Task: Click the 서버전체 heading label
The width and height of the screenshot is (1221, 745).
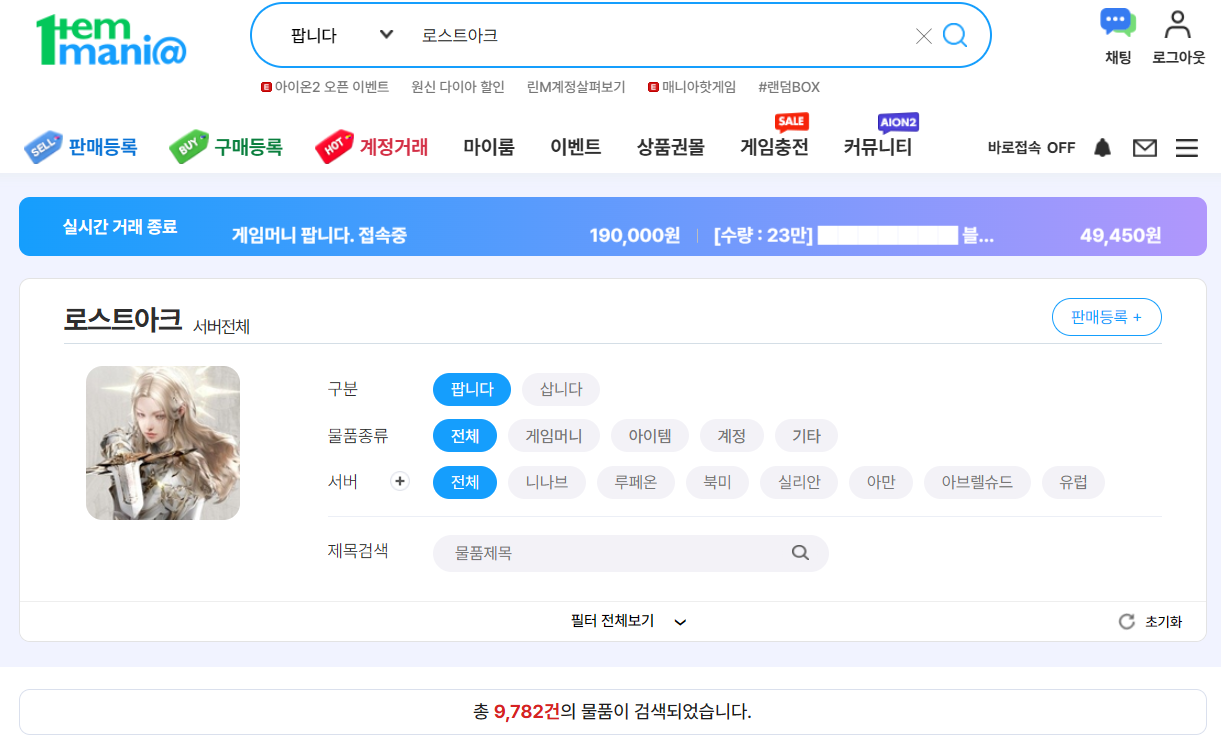Action: tap(222, 327)
